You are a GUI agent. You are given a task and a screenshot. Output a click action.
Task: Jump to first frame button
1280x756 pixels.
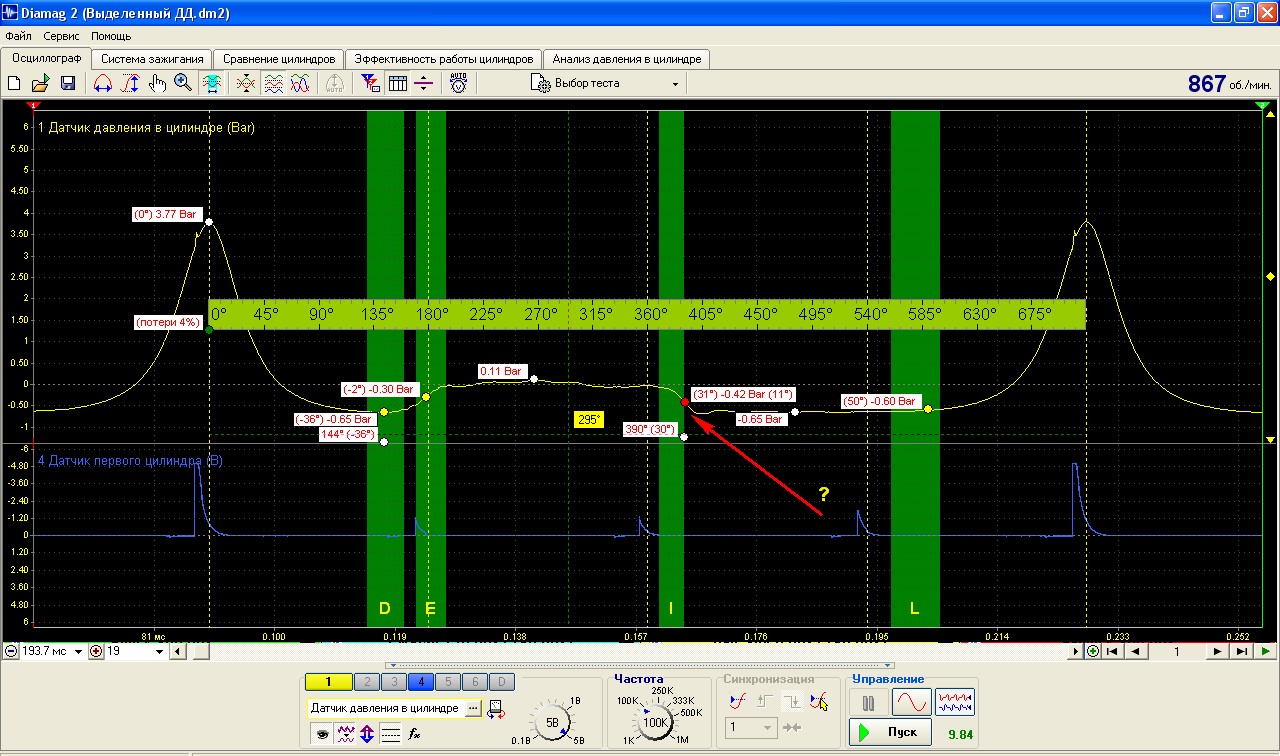1112,652
